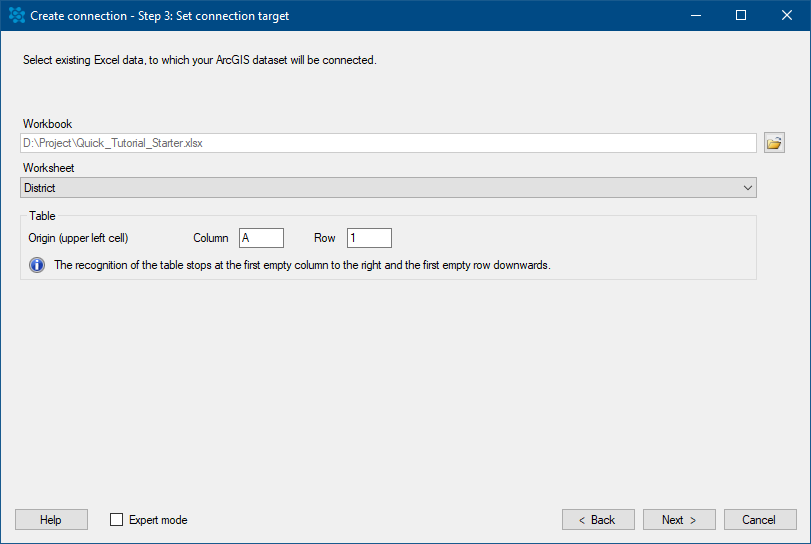Open the workbook browse folder icon
Screen dimensions: 811x544
click(774, 143)
